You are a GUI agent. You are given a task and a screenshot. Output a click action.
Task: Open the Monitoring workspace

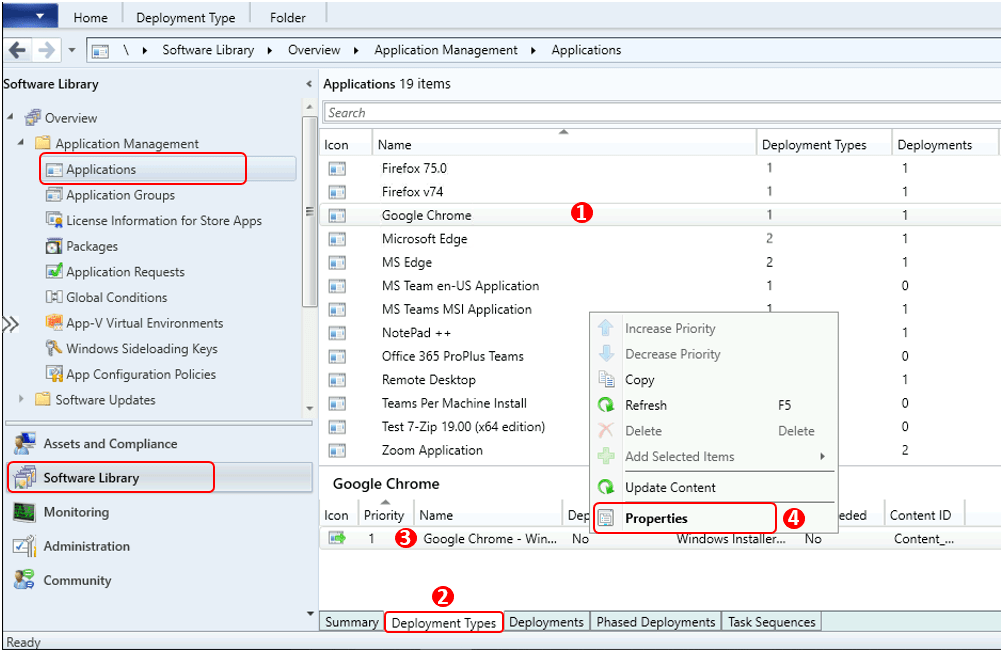pos(75,512)
